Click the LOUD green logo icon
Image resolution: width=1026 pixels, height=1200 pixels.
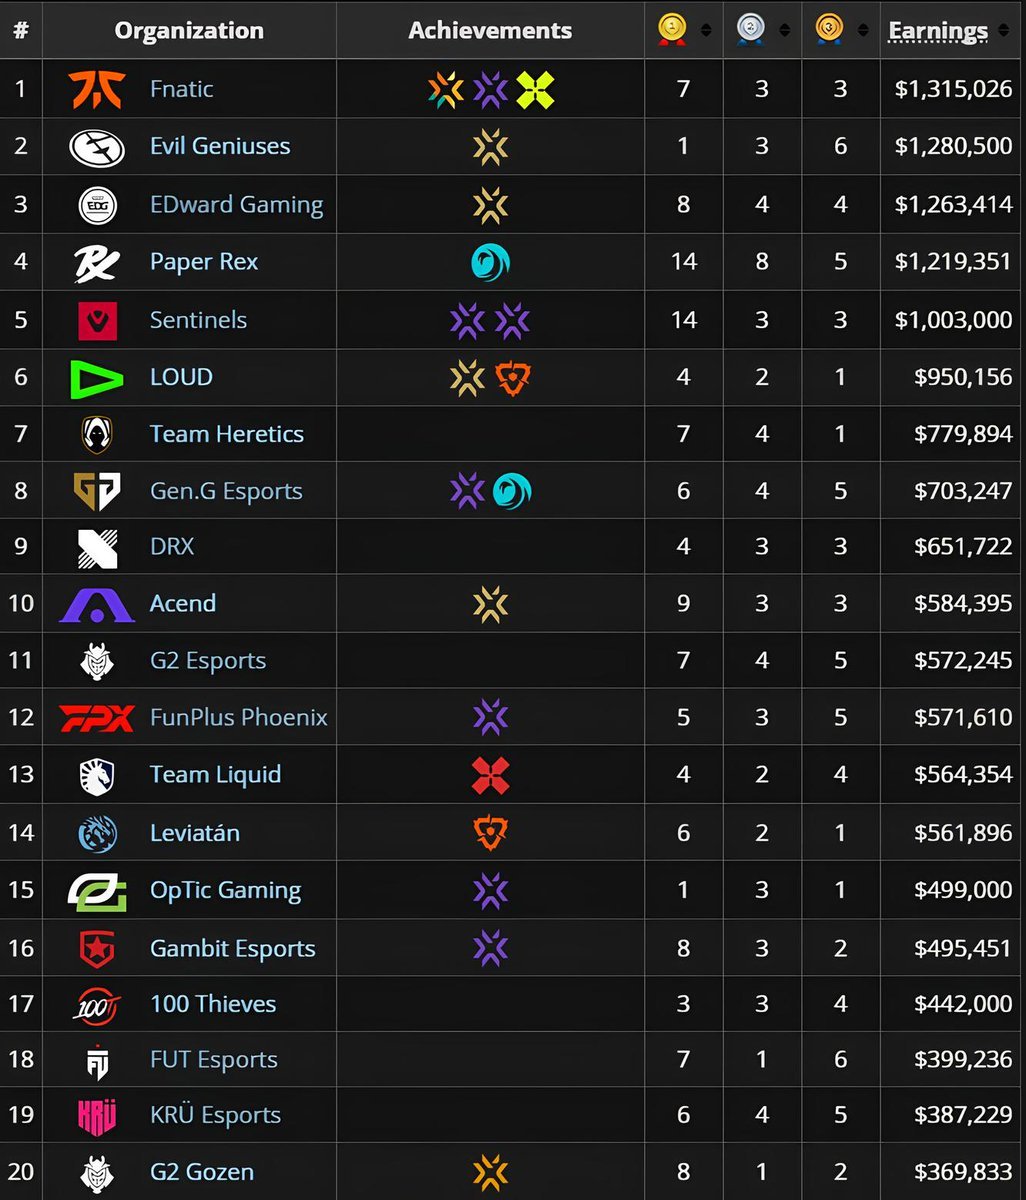point(97,378)
